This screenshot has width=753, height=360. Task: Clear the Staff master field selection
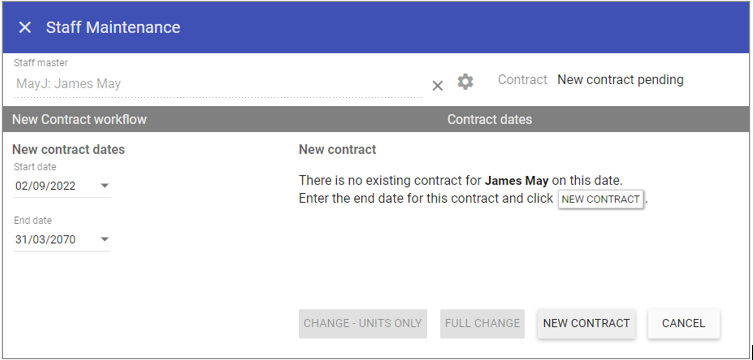437,86
